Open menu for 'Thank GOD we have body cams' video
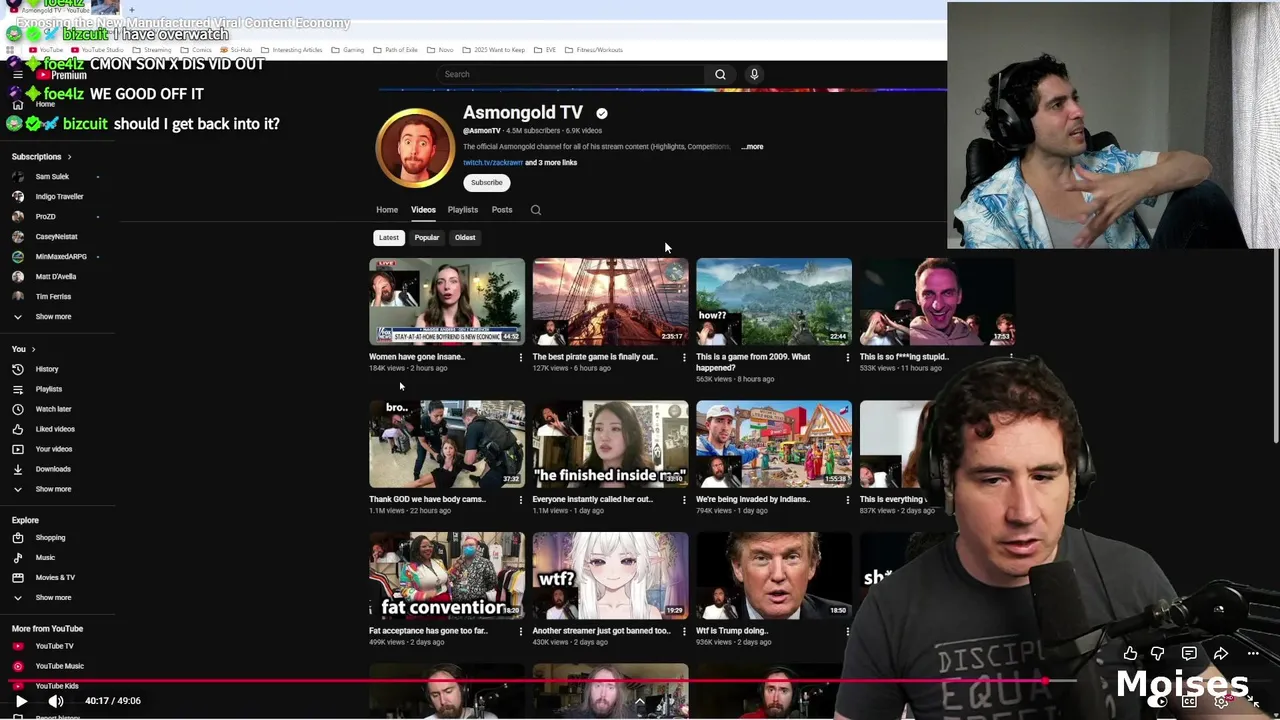1280x720 pixels. click(520, 500)
